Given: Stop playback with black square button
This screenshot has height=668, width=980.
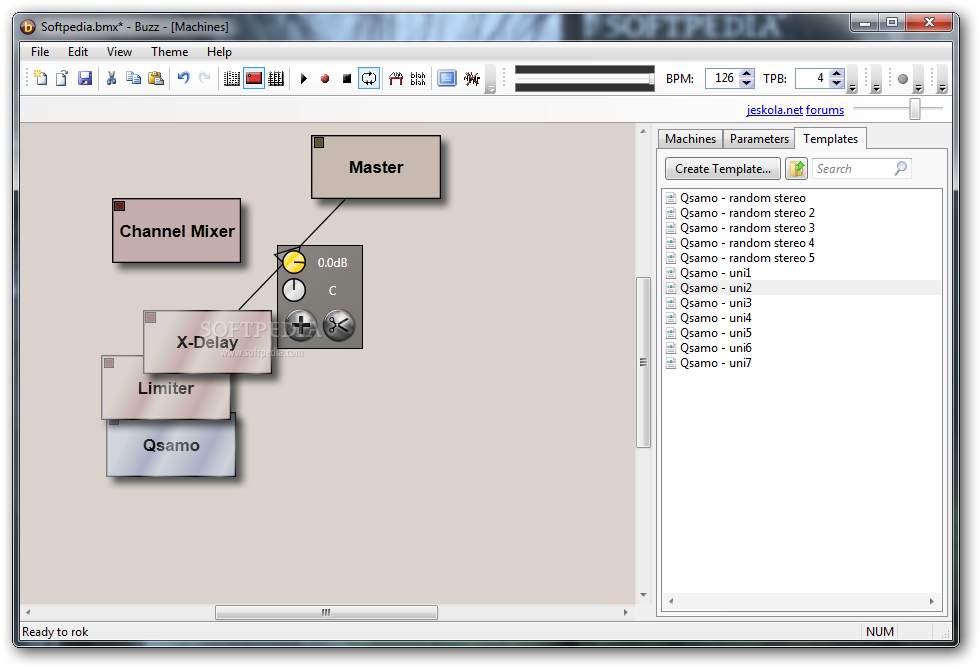Looking at the screenshot, I should click(x=347, y=79).
